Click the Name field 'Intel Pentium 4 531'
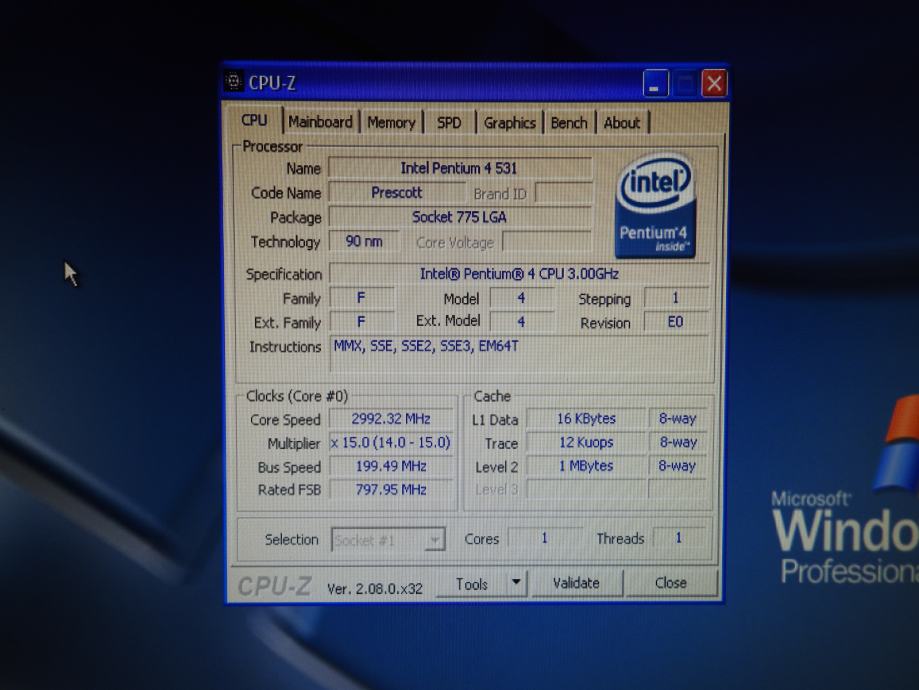 click(460, 168)
